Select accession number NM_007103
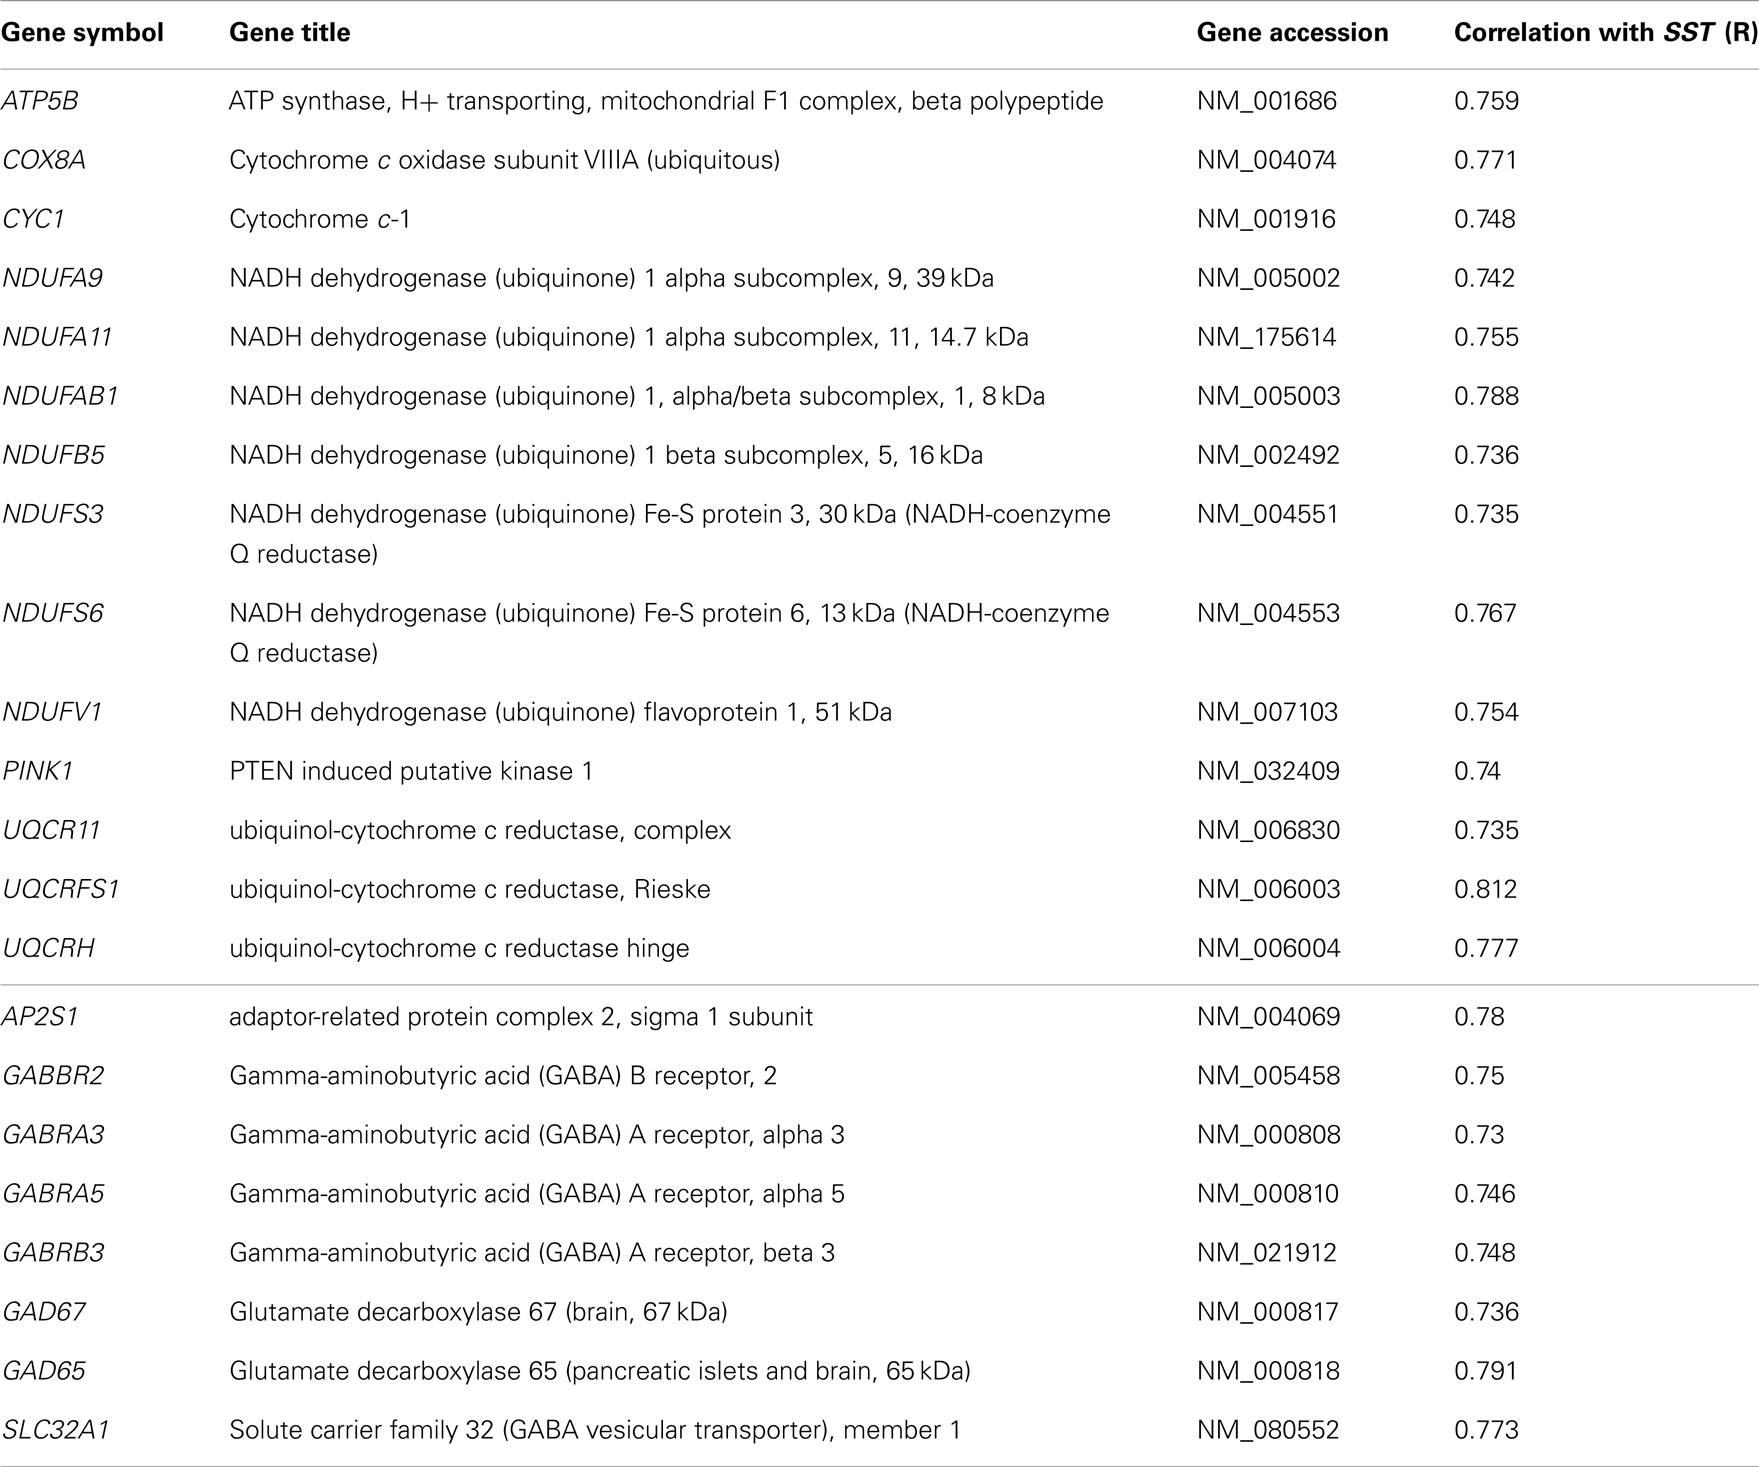 click(x=1268, y=712)
